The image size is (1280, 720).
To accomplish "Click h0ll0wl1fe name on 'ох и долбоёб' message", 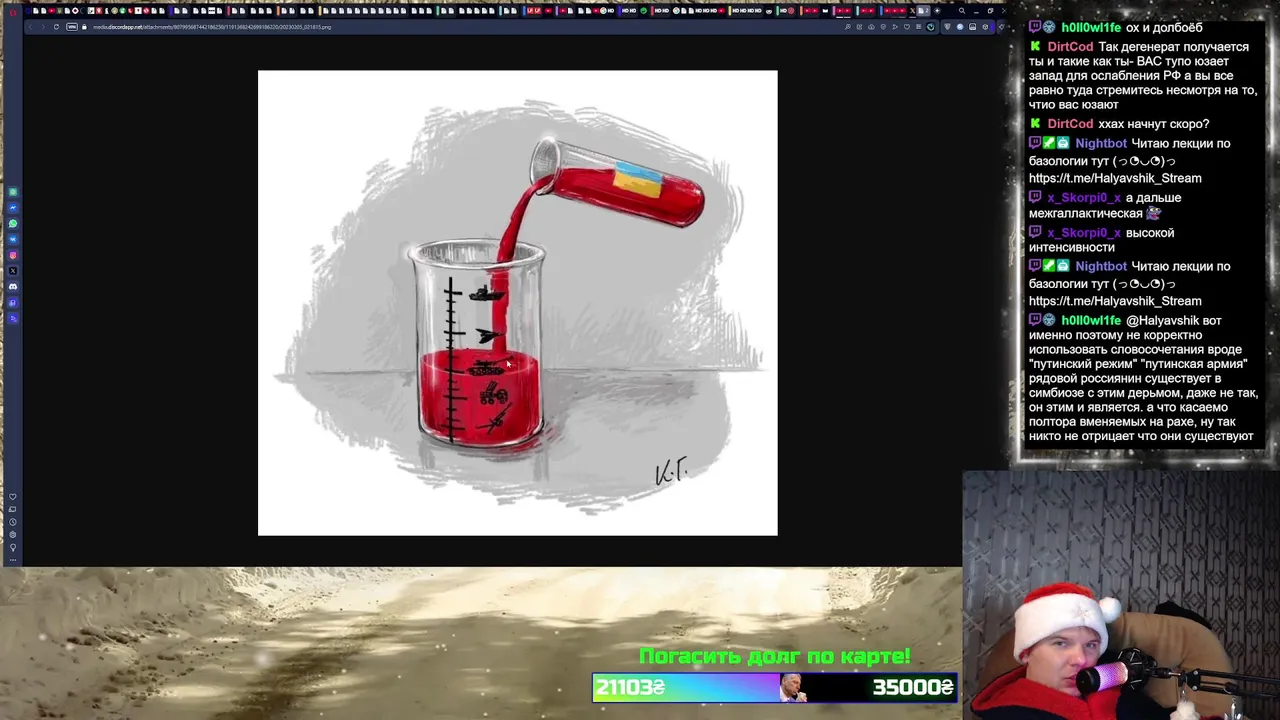I will [x=1091, y=28].
